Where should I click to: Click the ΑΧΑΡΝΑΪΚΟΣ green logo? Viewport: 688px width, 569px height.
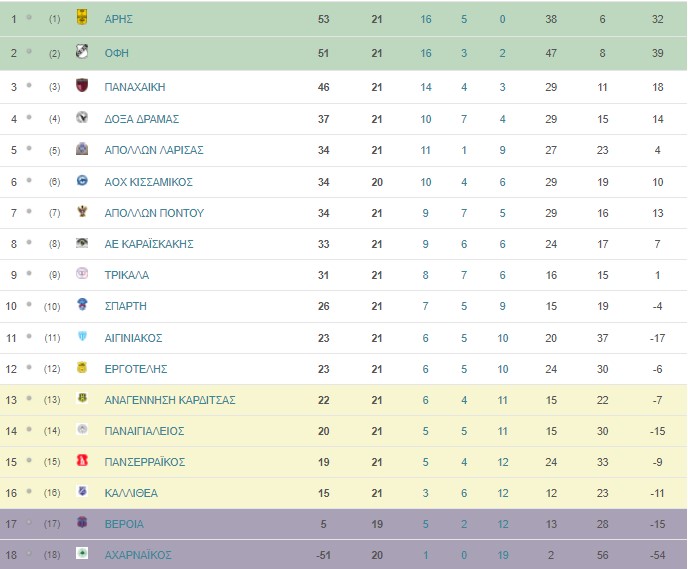tap(82, 553)
